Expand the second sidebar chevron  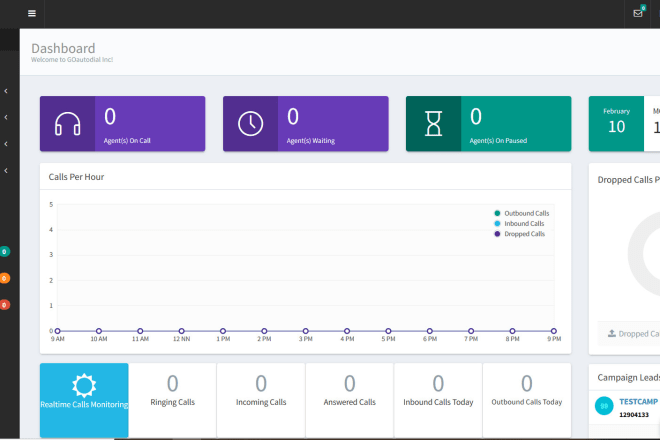pyautogui.click(x=6, y=117)
